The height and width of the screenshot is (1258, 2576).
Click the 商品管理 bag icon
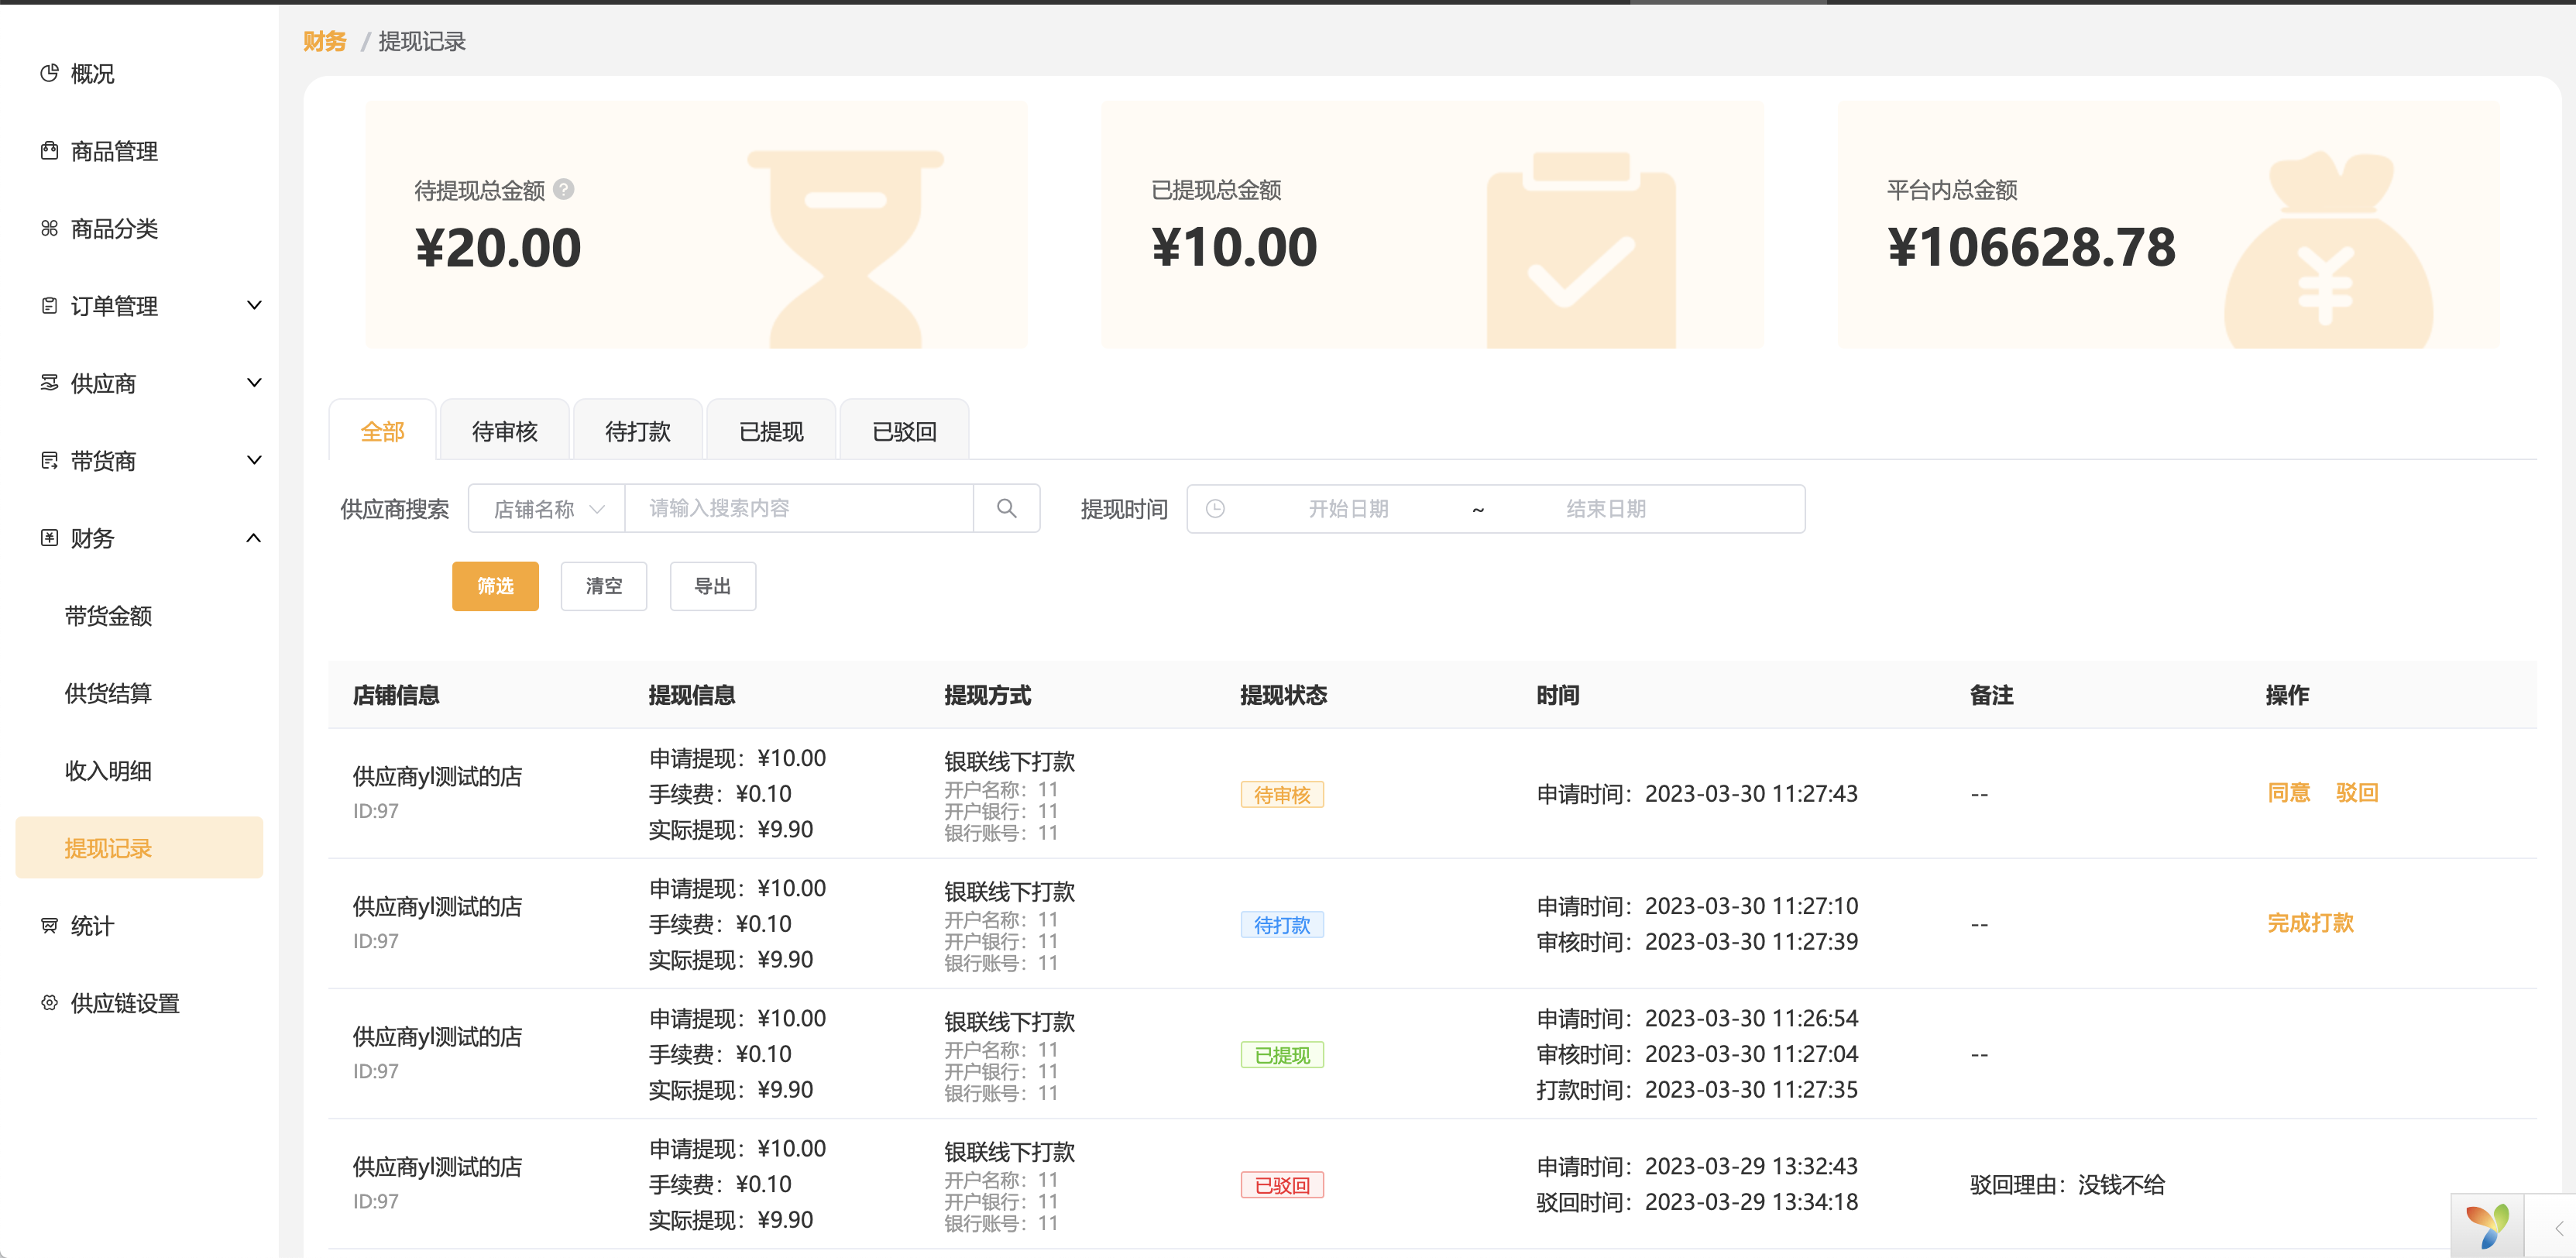(x=49, y=151)
